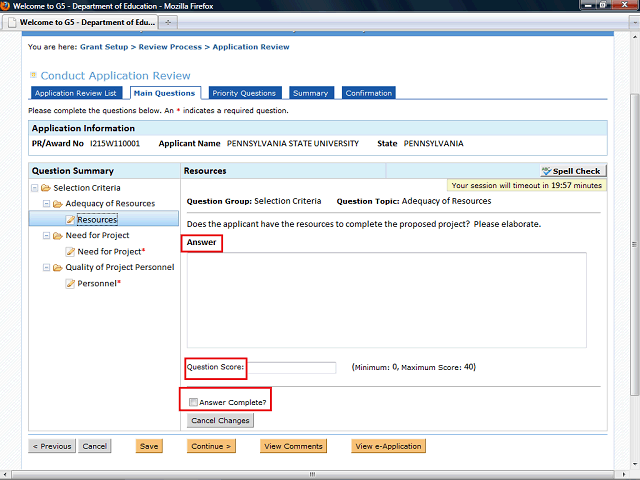This screenshot has width=640, height=480.
Task: Click the View e-Application button
Action: 389,446
